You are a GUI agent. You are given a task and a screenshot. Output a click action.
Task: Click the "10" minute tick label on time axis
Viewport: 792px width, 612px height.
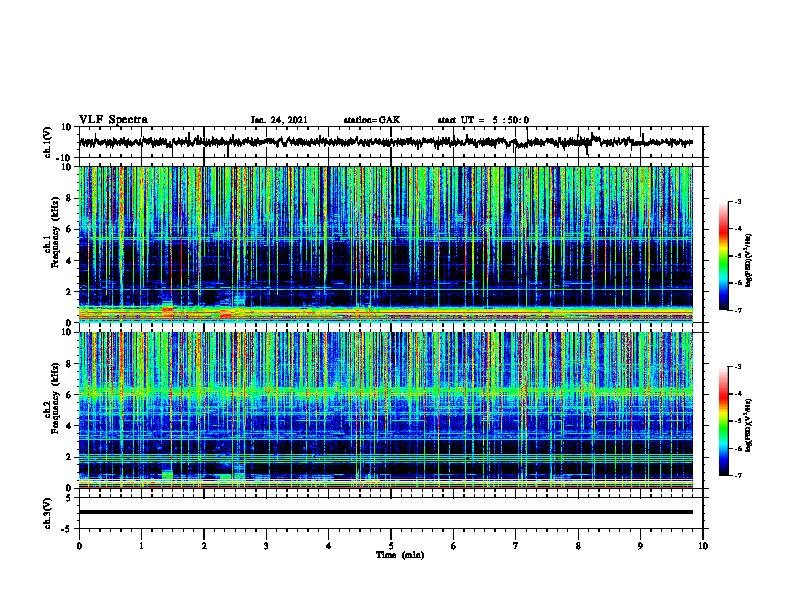pyautogui.click(x=703, y=546)
